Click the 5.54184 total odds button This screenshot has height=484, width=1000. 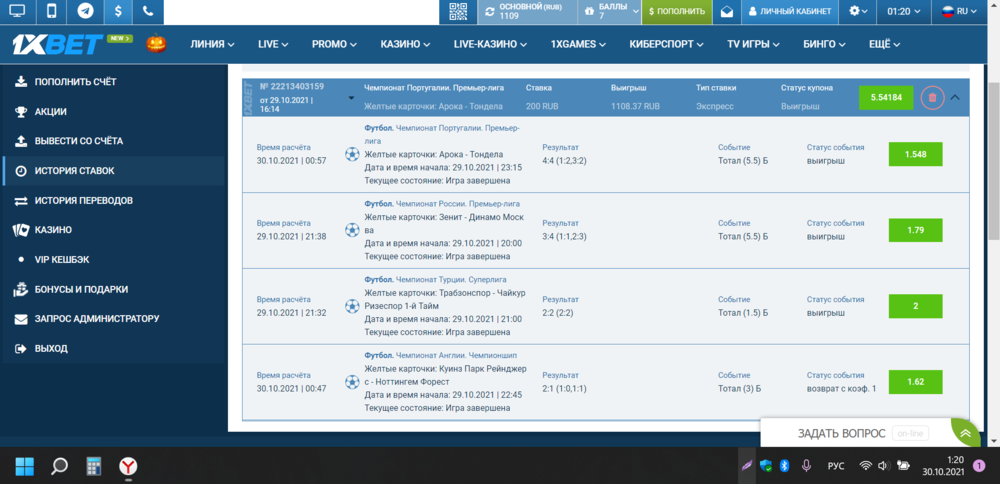886,98
